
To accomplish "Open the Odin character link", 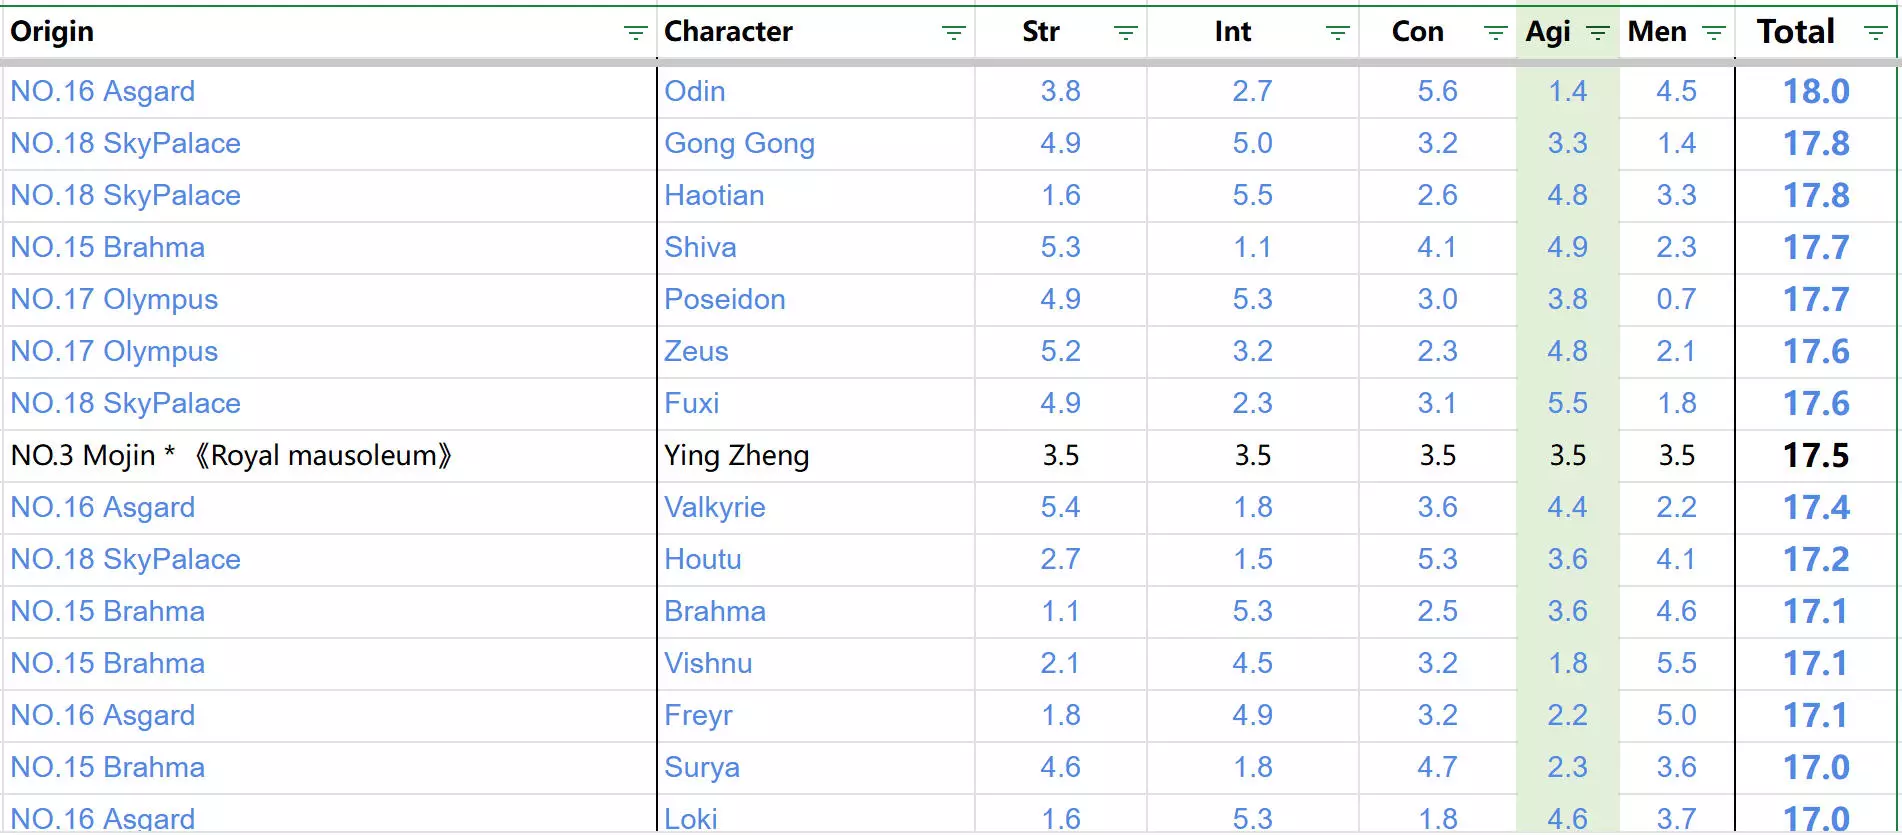I will click(695, 91).
